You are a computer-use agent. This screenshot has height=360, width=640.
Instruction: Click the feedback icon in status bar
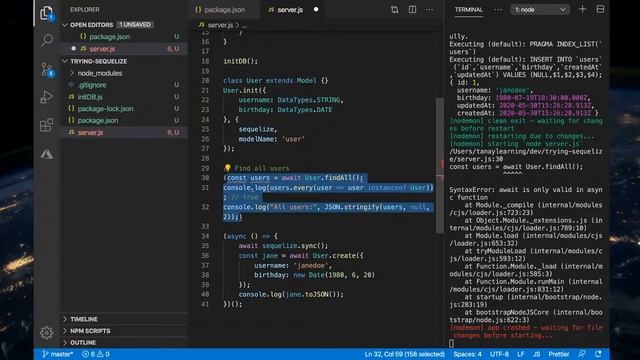click(582, 354)
